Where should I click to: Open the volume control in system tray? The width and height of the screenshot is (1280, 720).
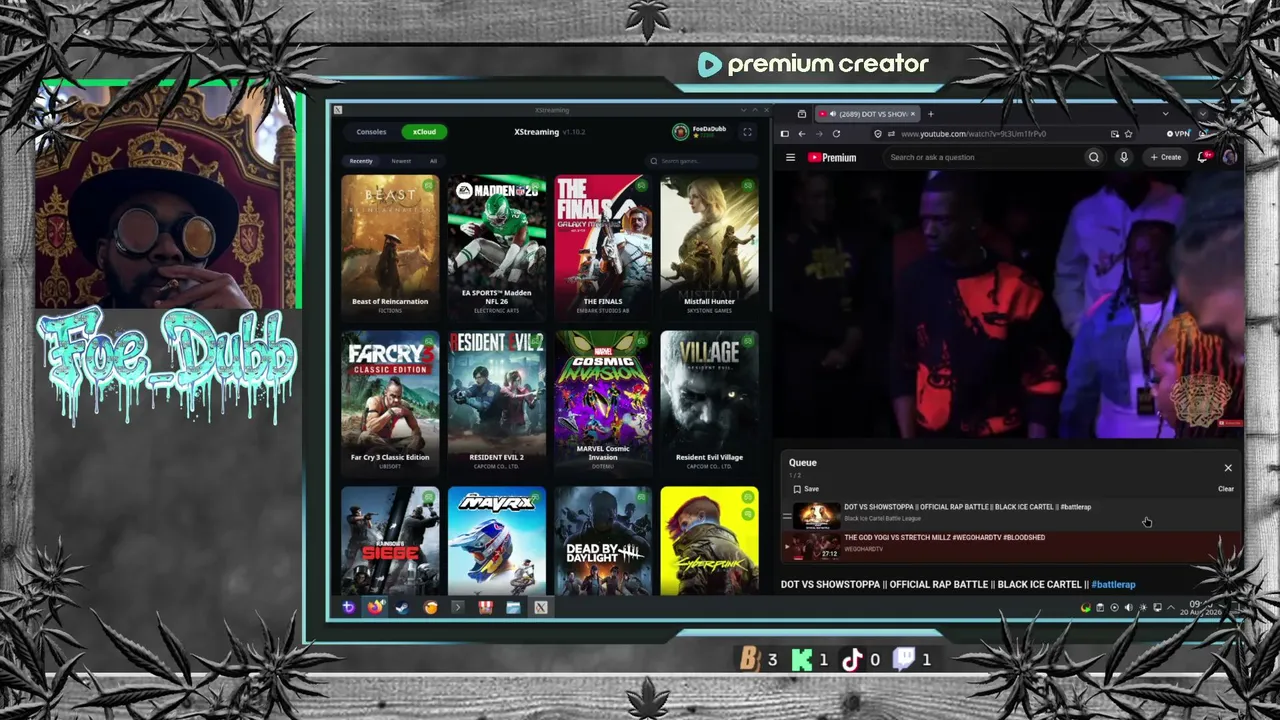pyautogui.click(x=1128, y=608)
